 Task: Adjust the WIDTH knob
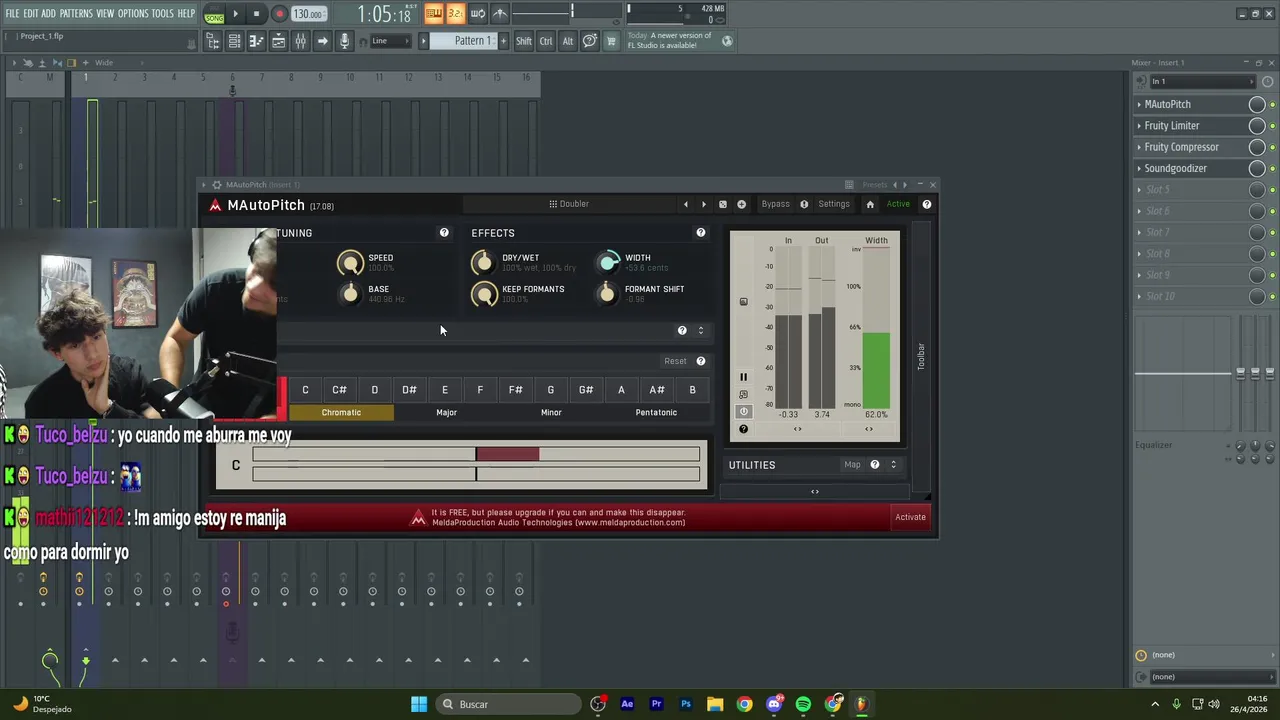click(608, 262)
